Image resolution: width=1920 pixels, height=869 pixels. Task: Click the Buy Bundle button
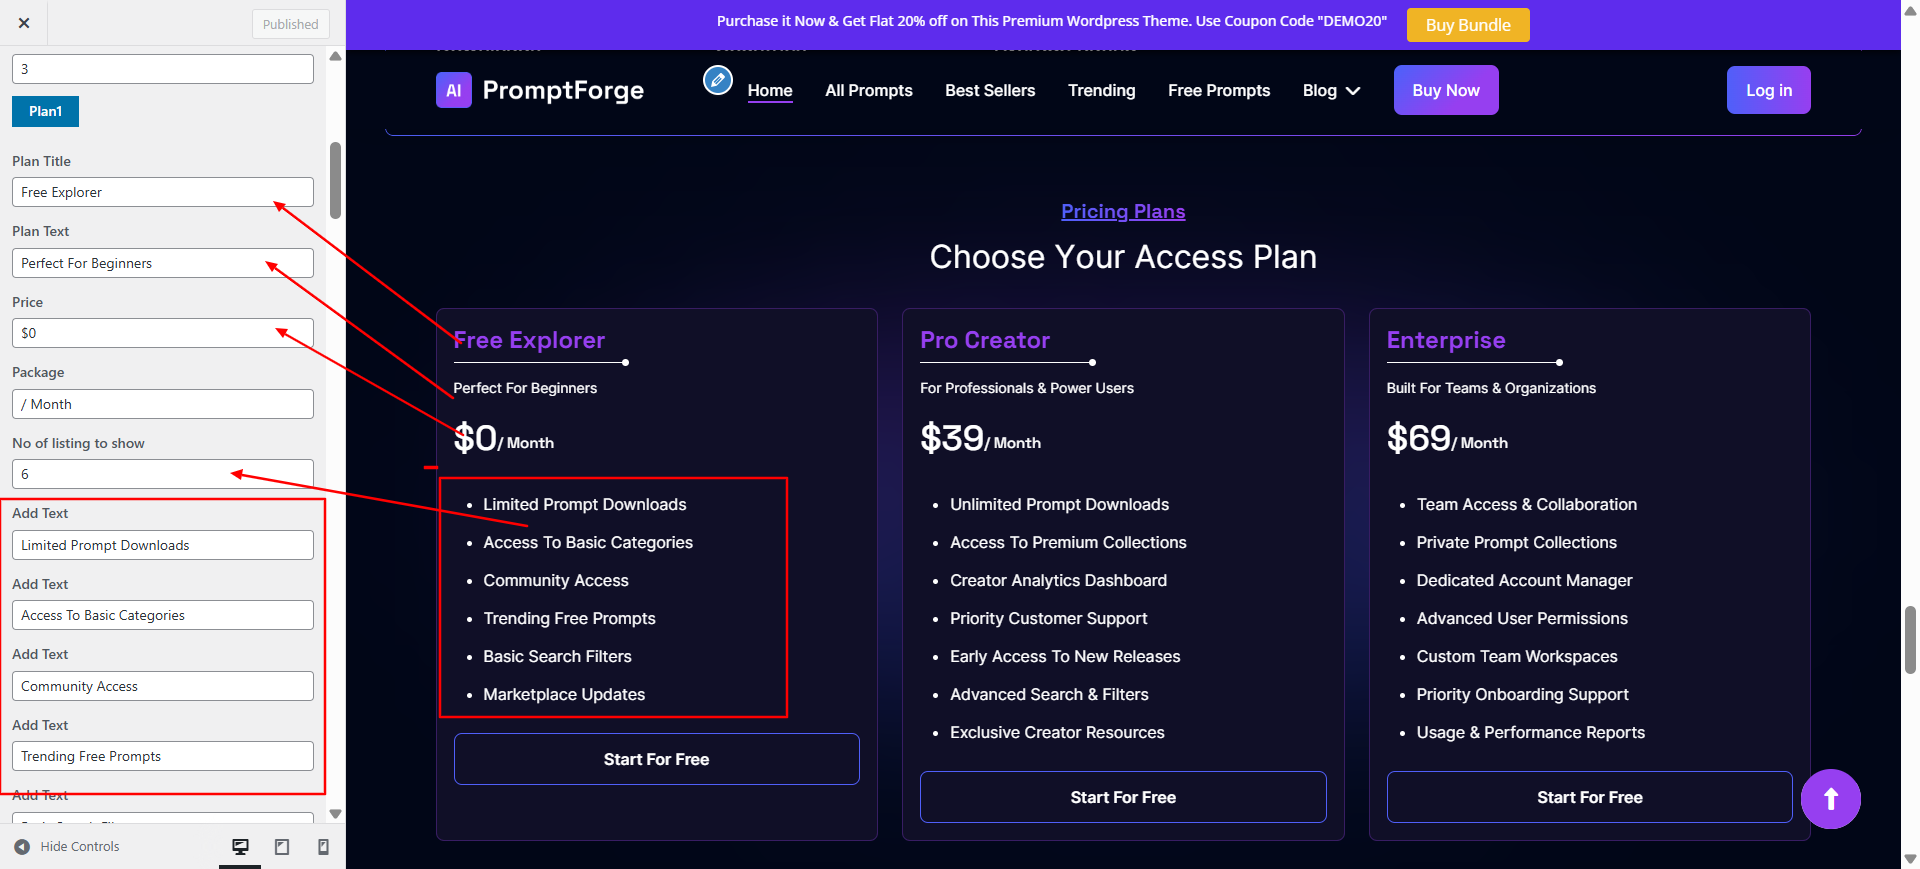[x=1468, y=25]
